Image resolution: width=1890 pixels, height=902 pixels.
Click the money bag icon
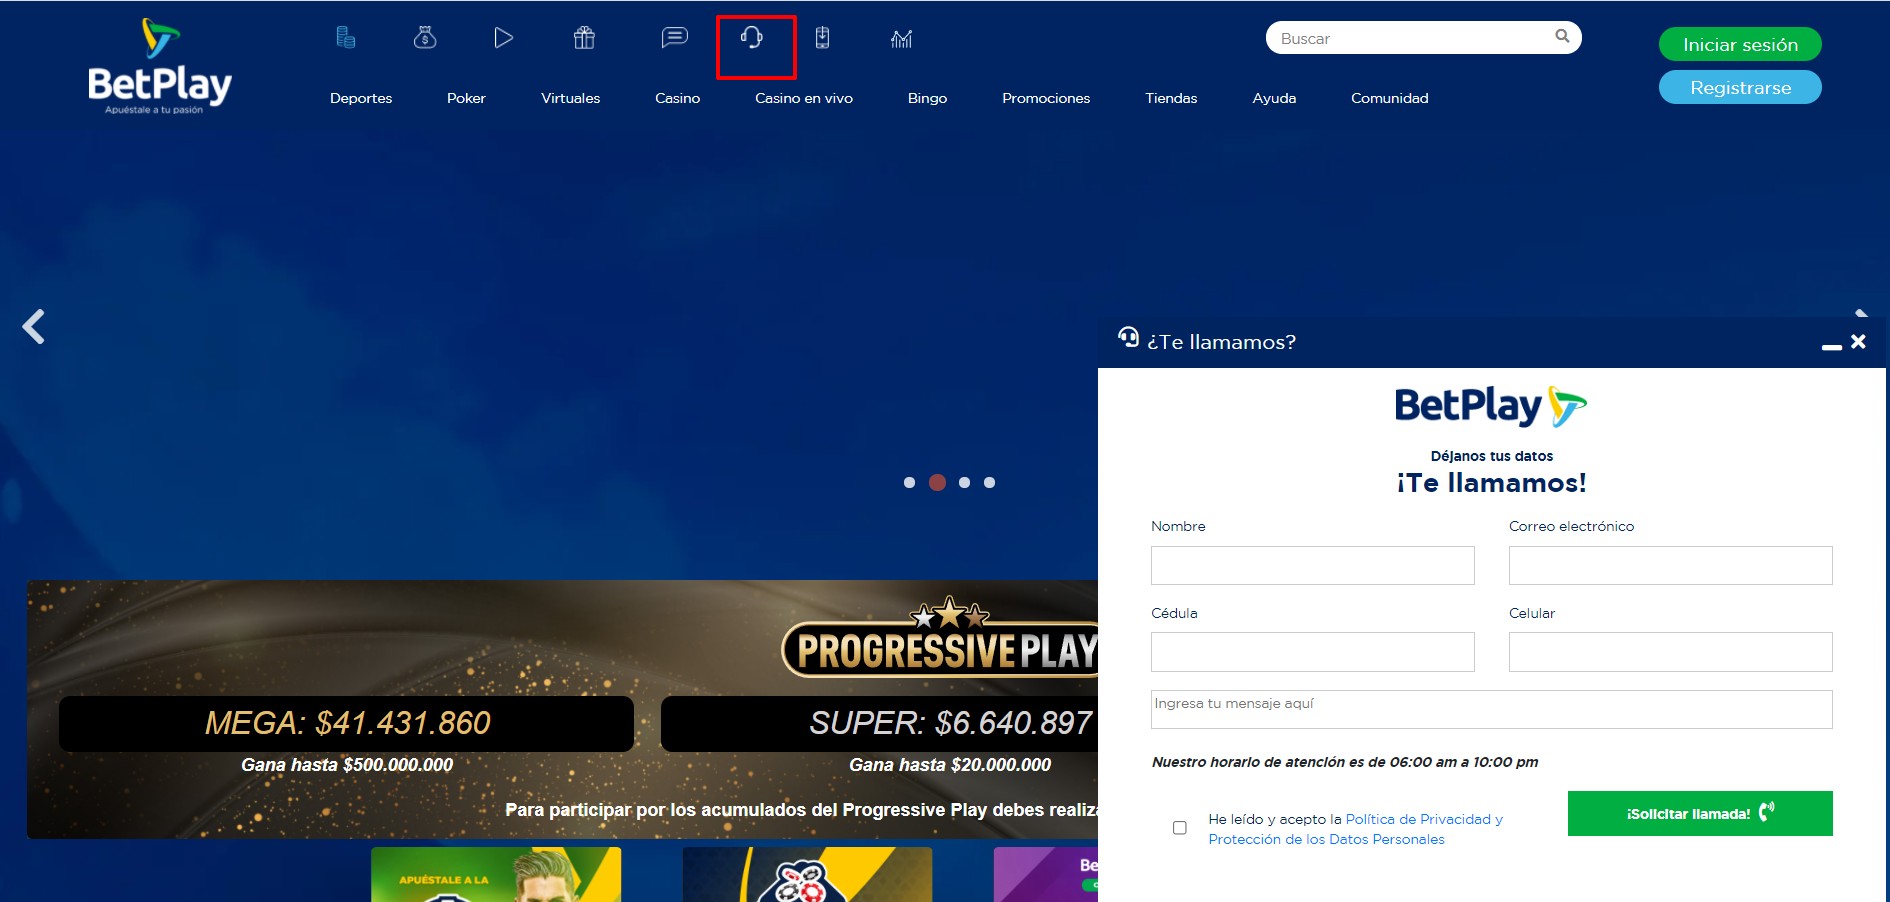coord(425,38)
